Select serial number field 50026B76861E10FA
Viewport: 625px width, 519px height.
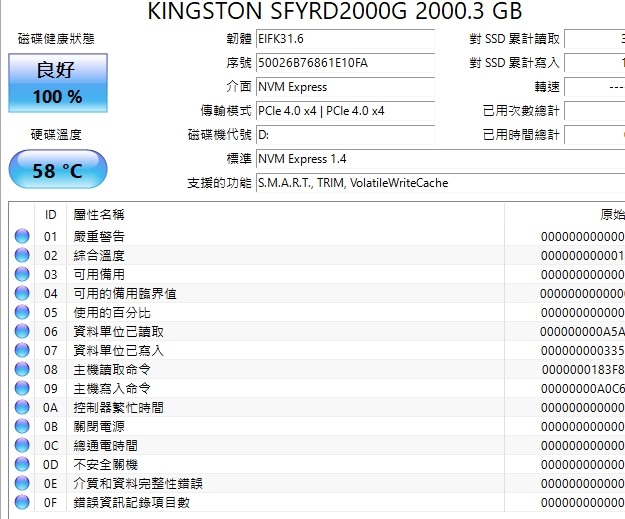coord(345,63)
